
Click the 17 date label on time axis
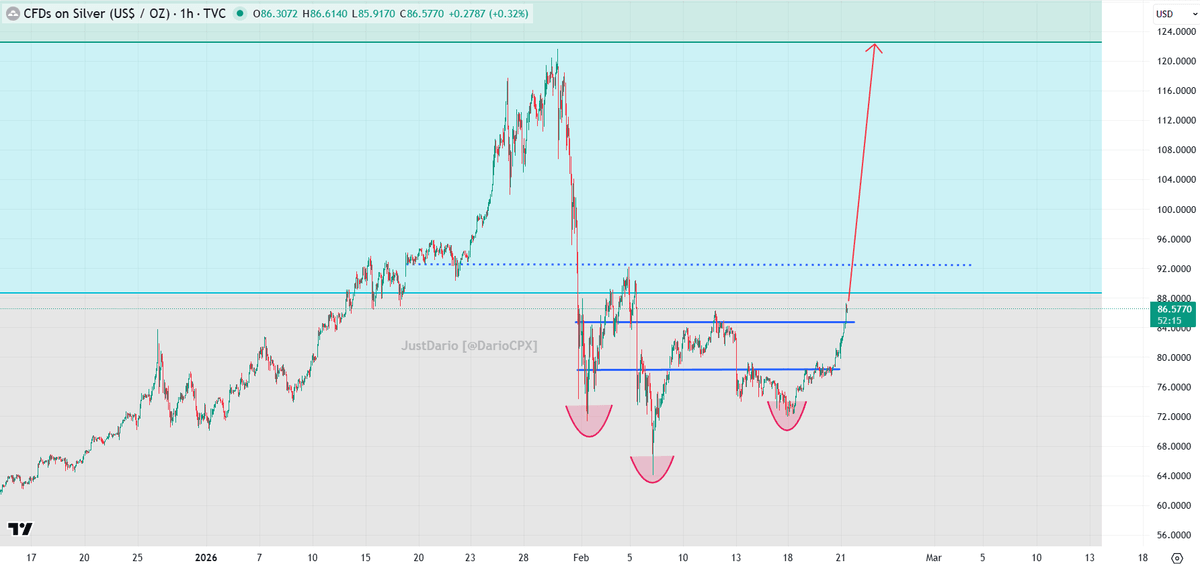pos(31,557)
